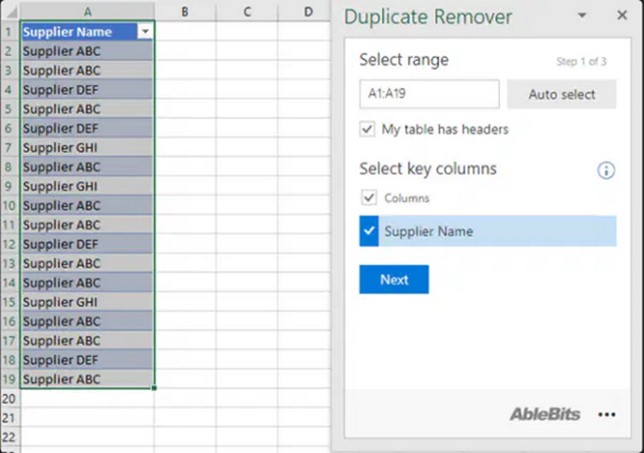Select cell A13 containing Supplier ABC
This screenshot has height=453, width=644.
point(87,263)
